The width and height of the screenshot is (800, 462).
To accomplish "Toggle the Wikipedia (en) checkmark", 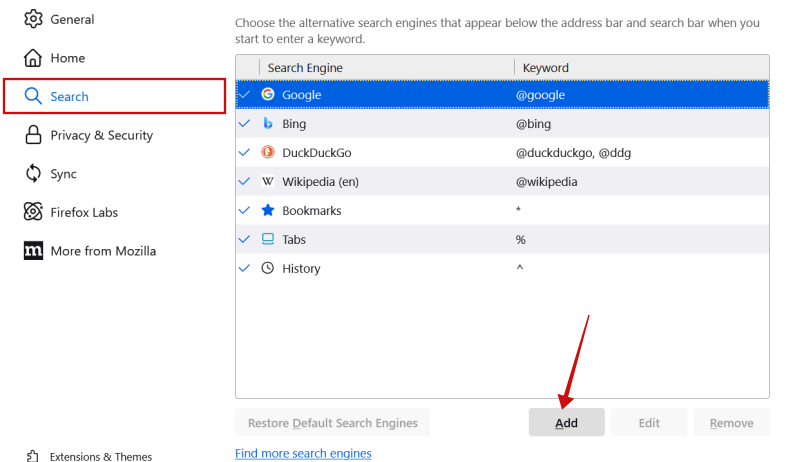I will [244, 181].
